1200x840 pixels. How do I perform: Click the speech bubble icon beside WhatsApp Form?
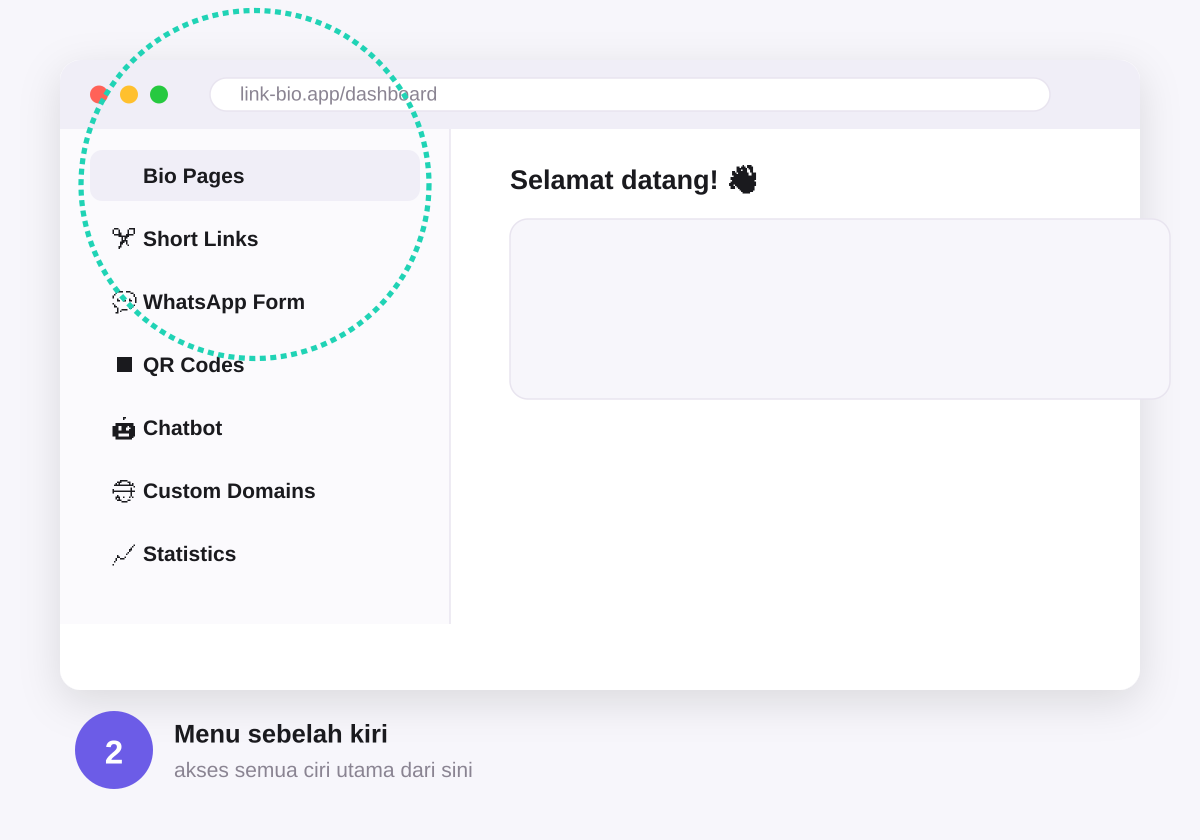click(x=124, y=302)
